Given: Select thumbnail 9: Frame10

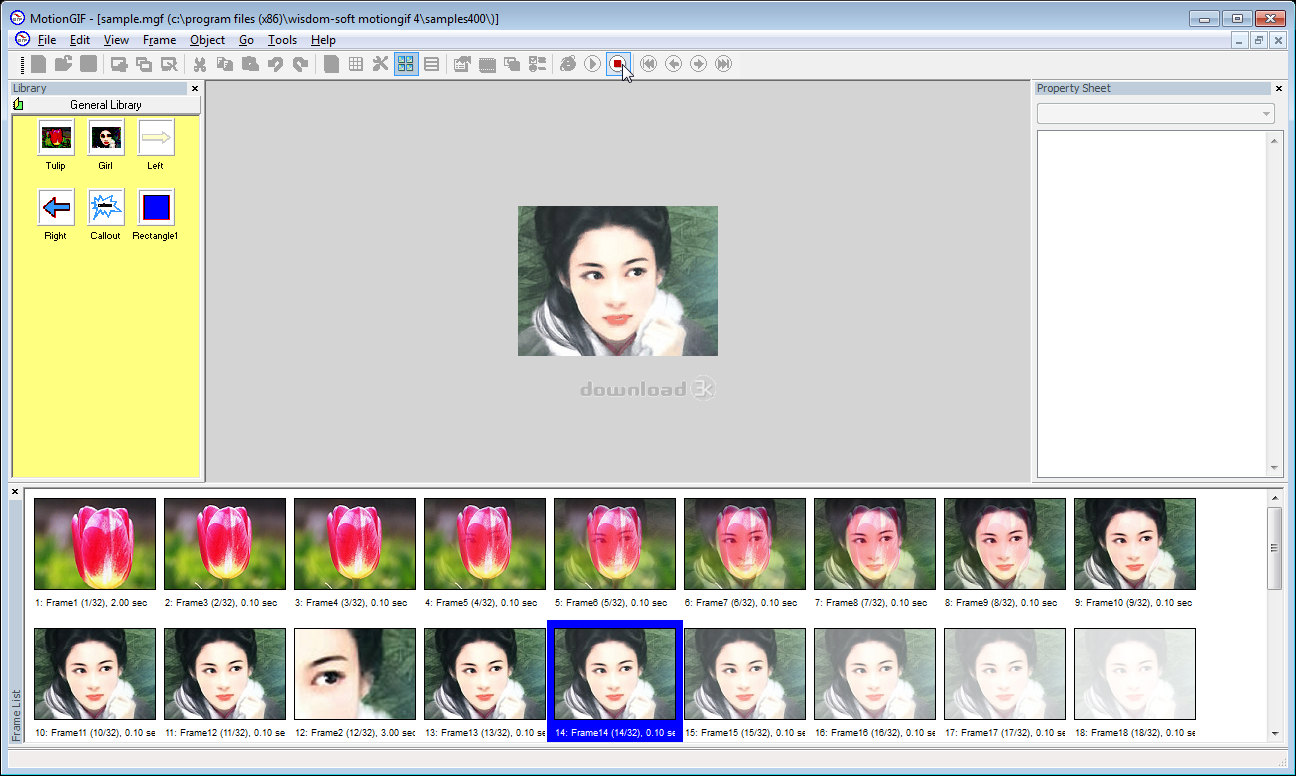Looking at the screenshot, I should [1135, 544].
